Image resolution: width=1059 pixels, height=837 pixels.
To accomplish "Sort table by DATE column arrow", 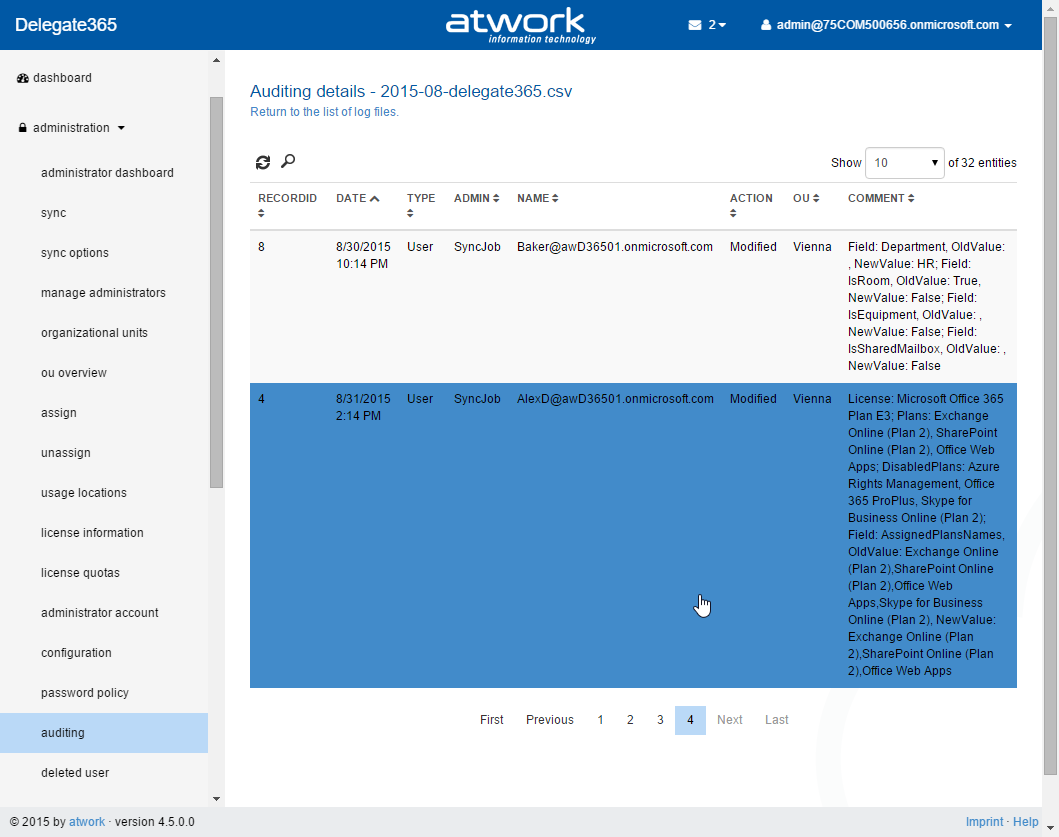I will point(374,198).
